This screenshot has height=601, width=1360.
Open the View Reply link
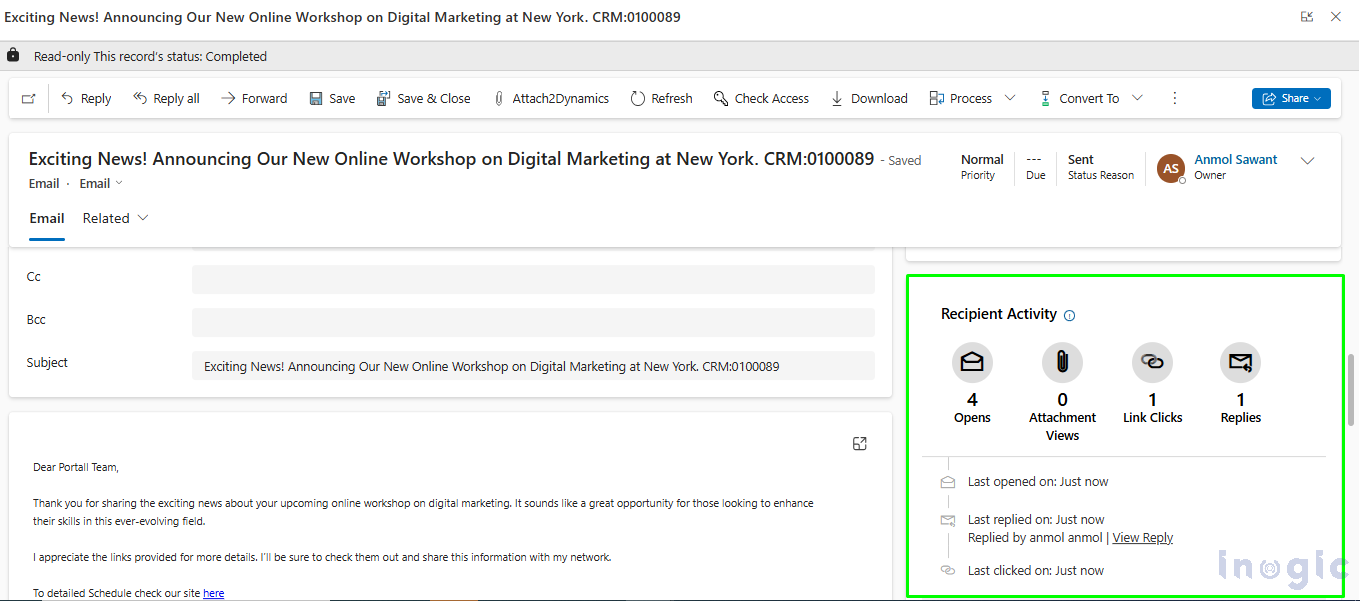1143,538
